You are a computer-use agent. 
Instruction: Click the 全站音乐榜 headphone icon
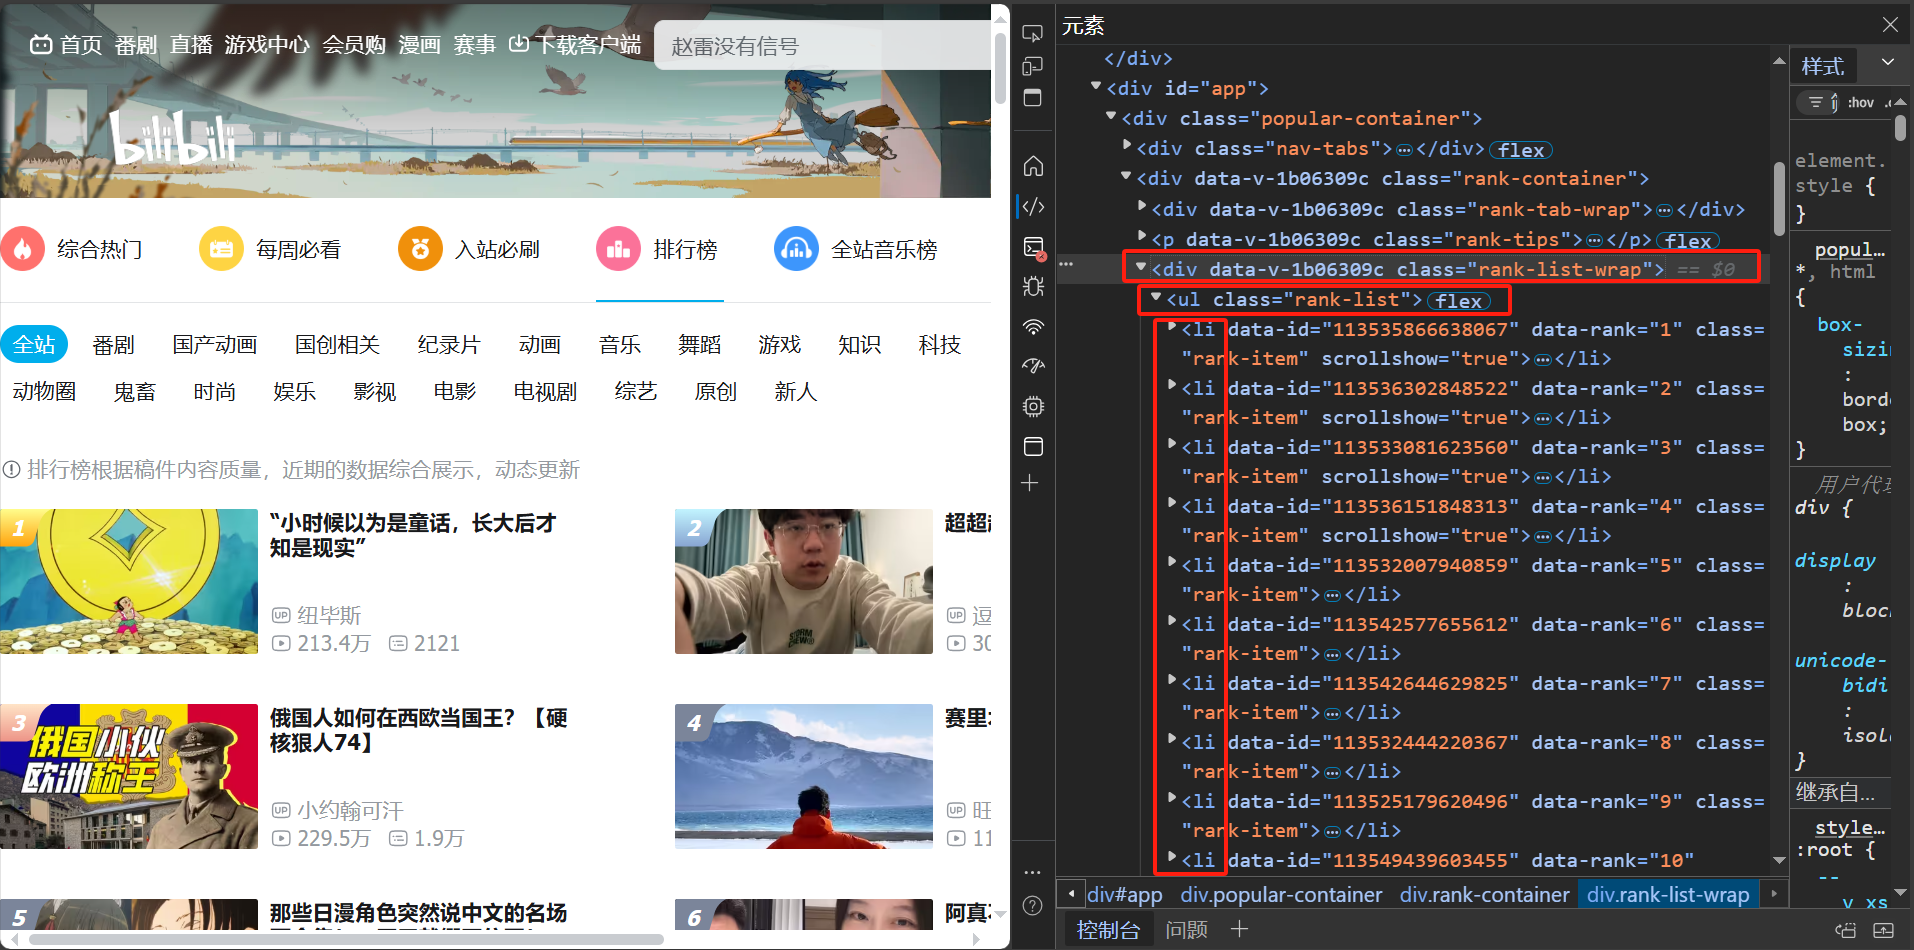796,249
